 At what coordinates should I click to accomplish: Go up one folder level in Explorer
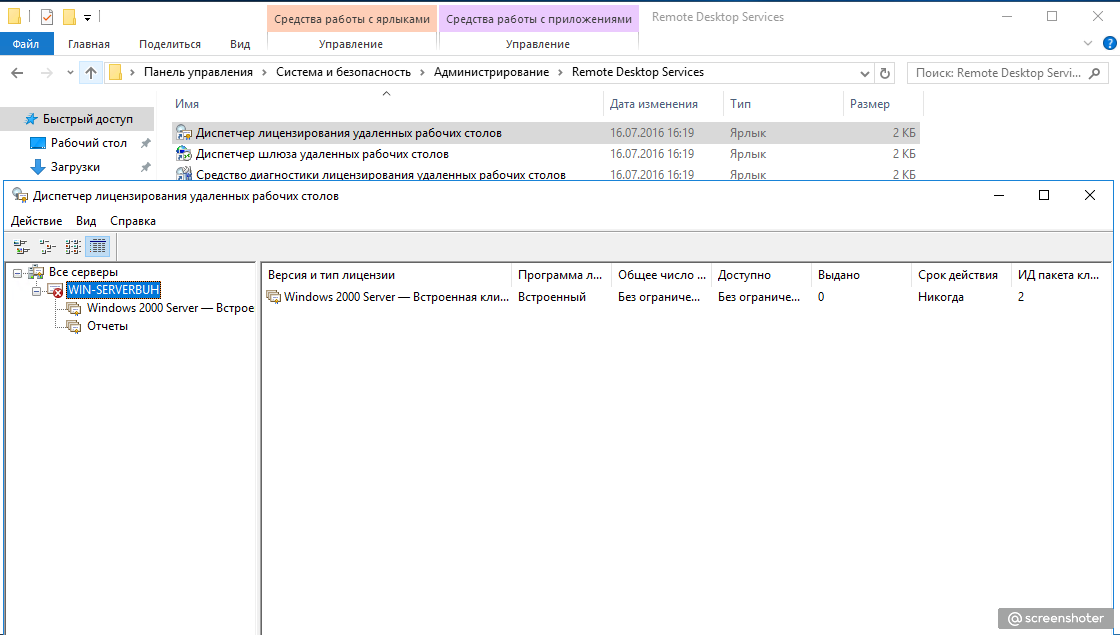pos(91,72)
